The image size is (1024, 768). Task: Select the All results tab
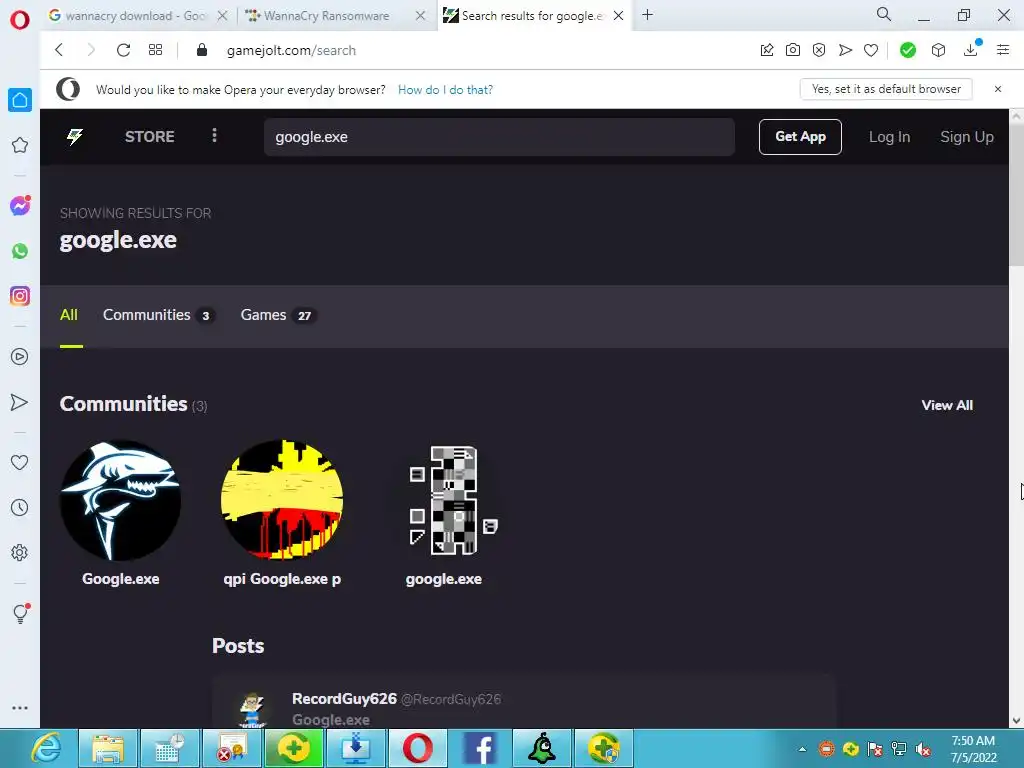tap(69, 315)
